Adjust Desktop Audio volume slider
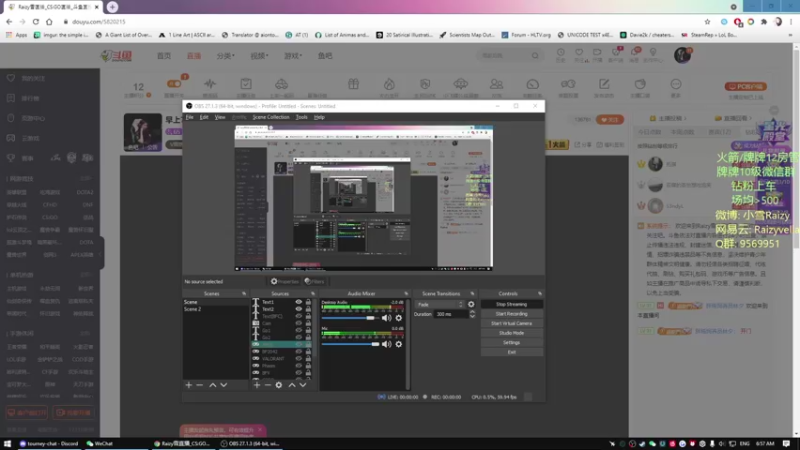Screen dimensions: 800x450 350,318
